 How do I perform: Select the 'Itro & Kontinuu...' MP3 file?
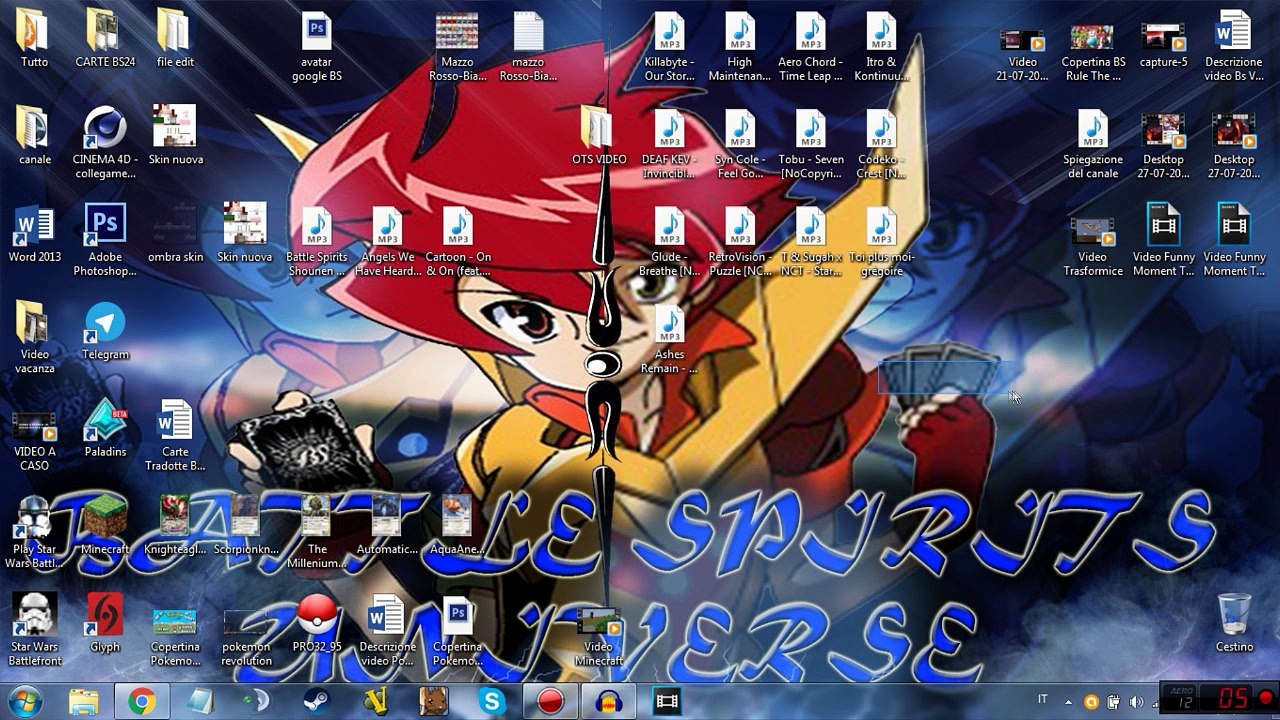(880, 32)
